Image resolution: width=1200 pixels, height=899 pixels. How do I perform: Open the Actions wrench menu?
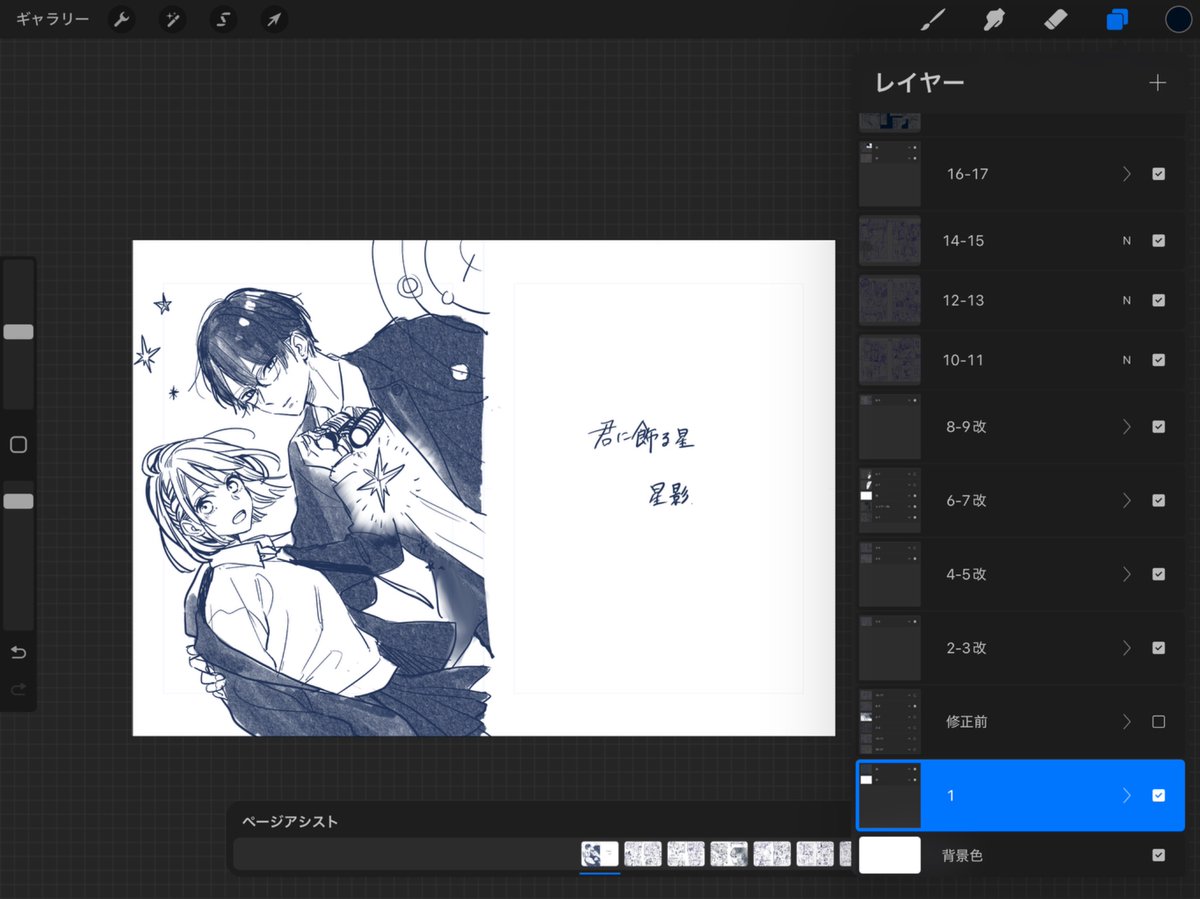tap(121, 19)
